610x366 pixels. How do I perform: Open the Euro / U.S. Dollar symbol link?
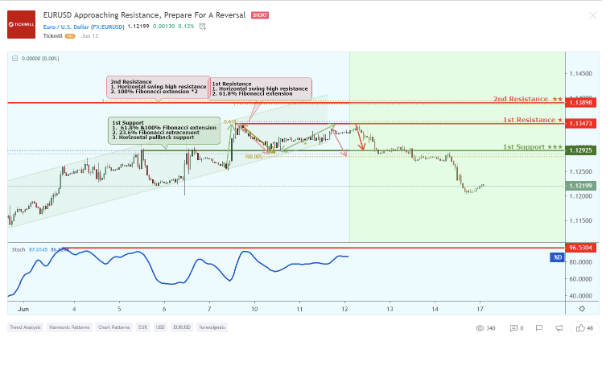83,27
